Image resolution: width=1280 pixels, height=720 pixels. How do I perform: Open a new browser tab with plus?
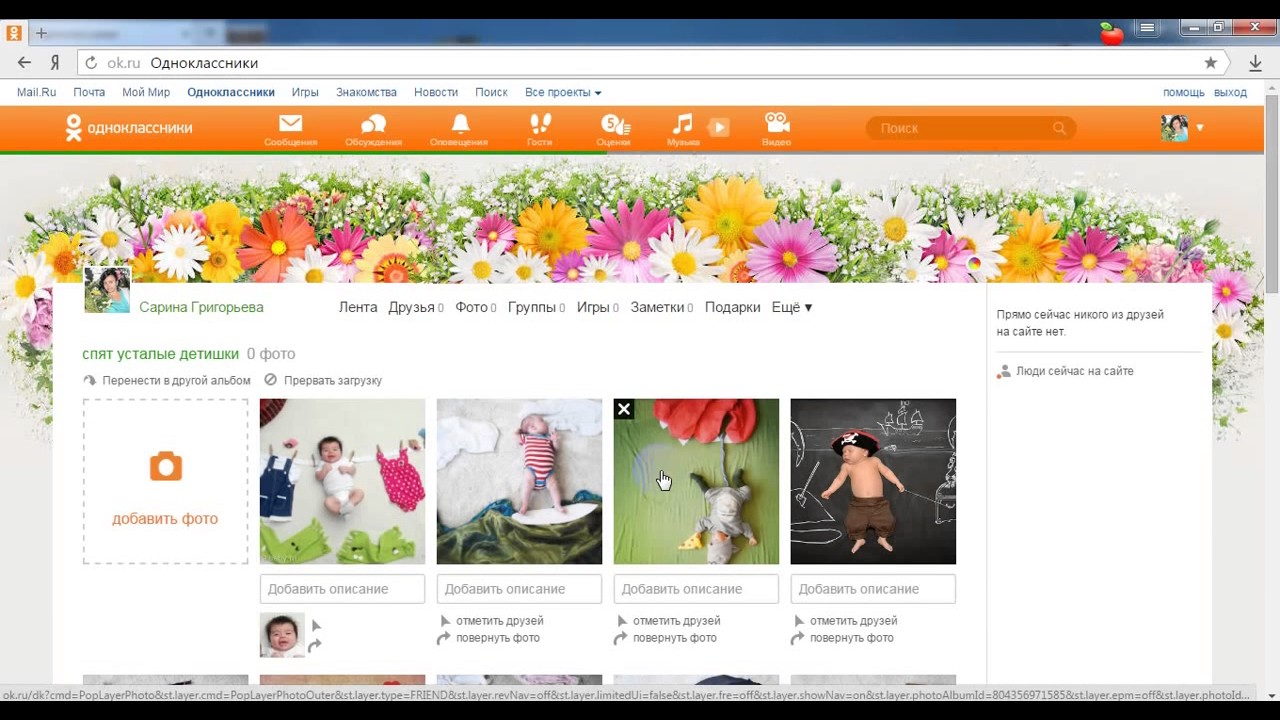pyautogui.click(x=41, y=33)
